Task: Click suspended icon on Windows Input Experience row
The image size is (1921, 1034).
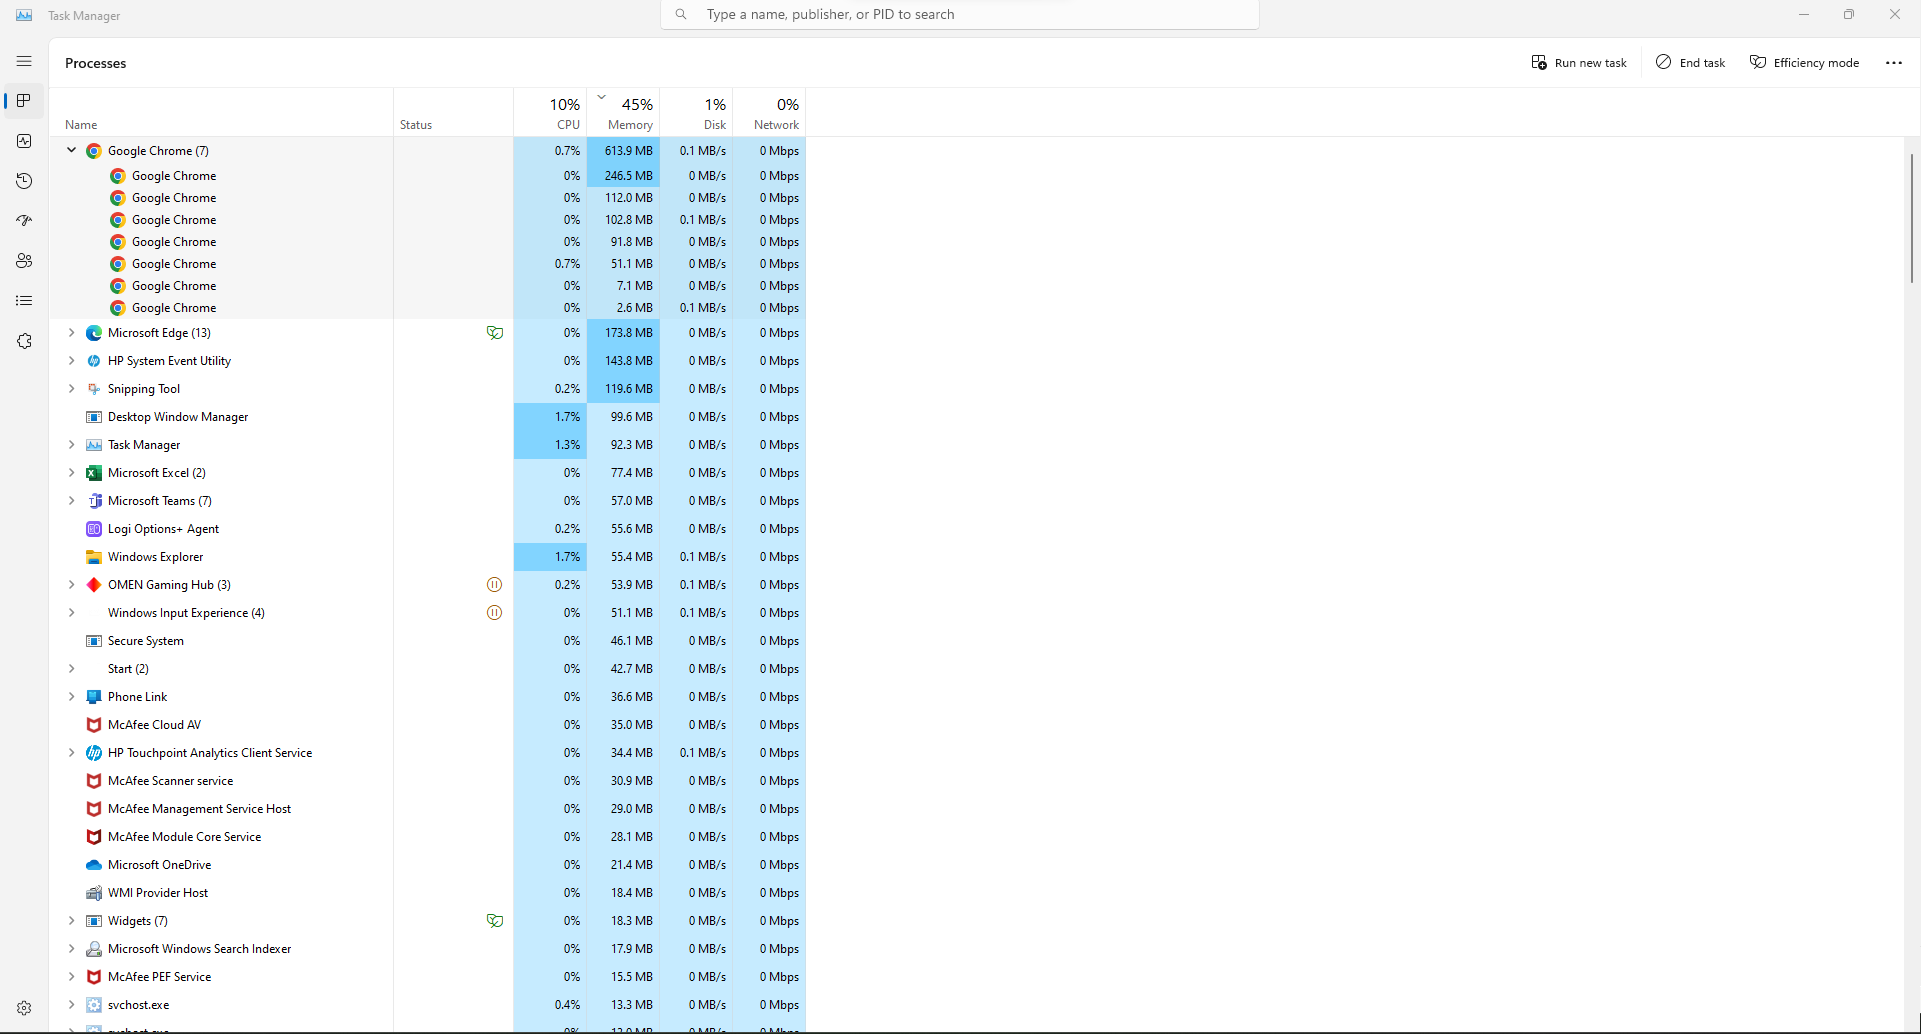Action: point(494,613)
